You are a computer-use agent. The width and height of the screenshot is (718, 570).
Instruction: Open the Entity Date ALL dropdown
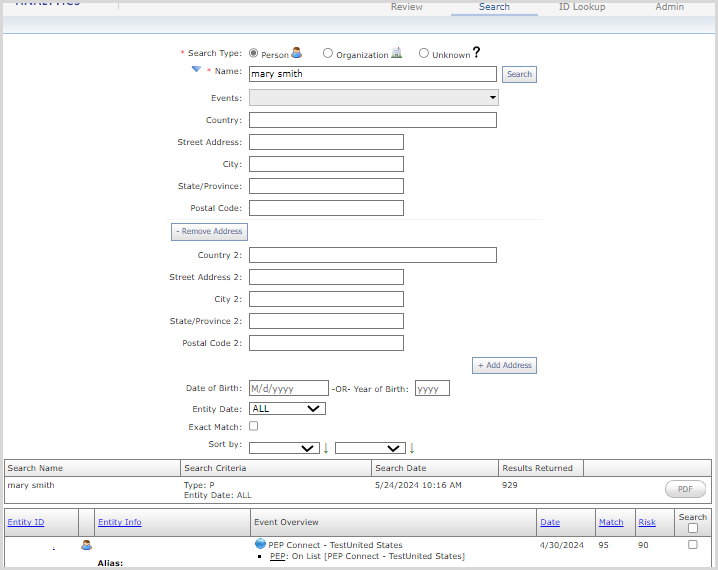(287, 408)
